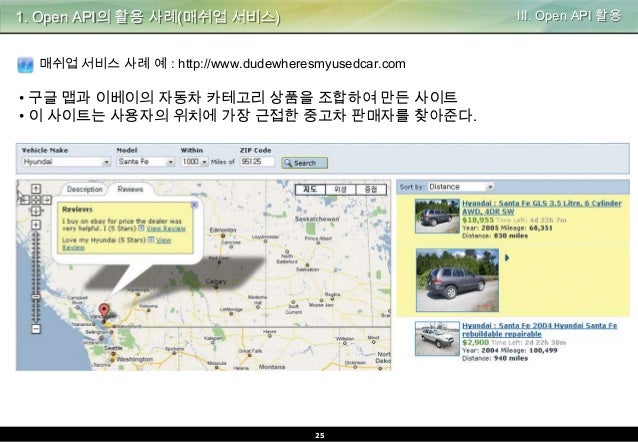Click the enlarged gray Santa Fe photo

click(x=457, y=280)
